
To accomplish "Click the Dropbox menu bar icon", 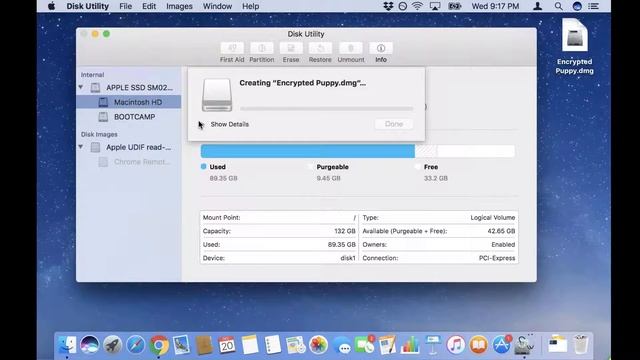I will (388, 6).
